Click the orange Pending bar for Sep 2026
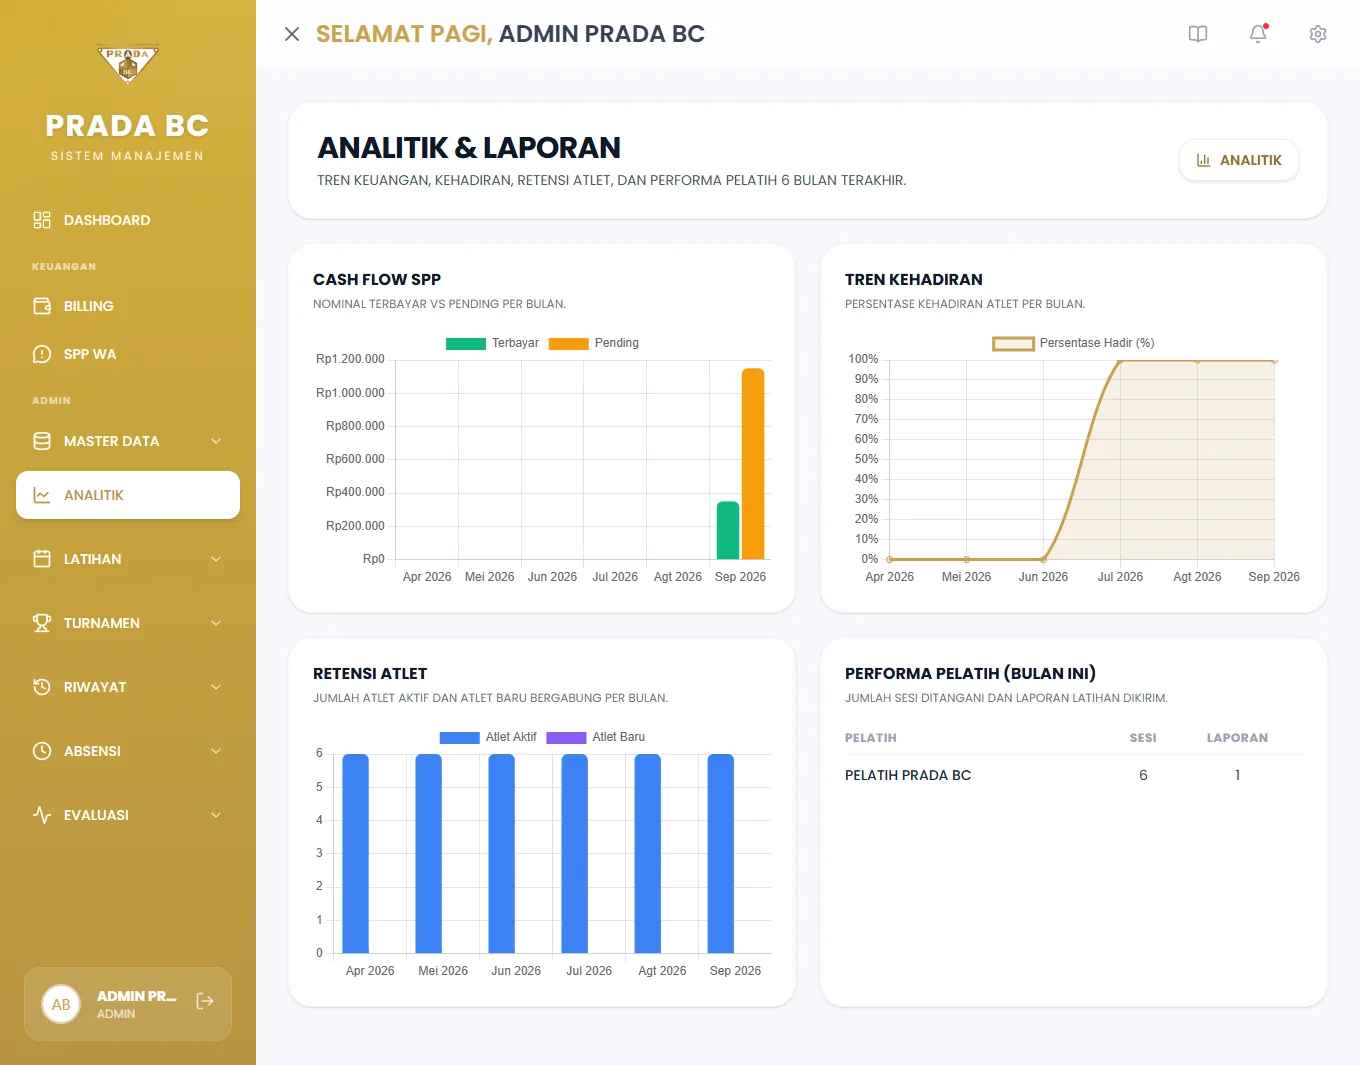Screen dimensions: 1360x1065 (753, 464)
